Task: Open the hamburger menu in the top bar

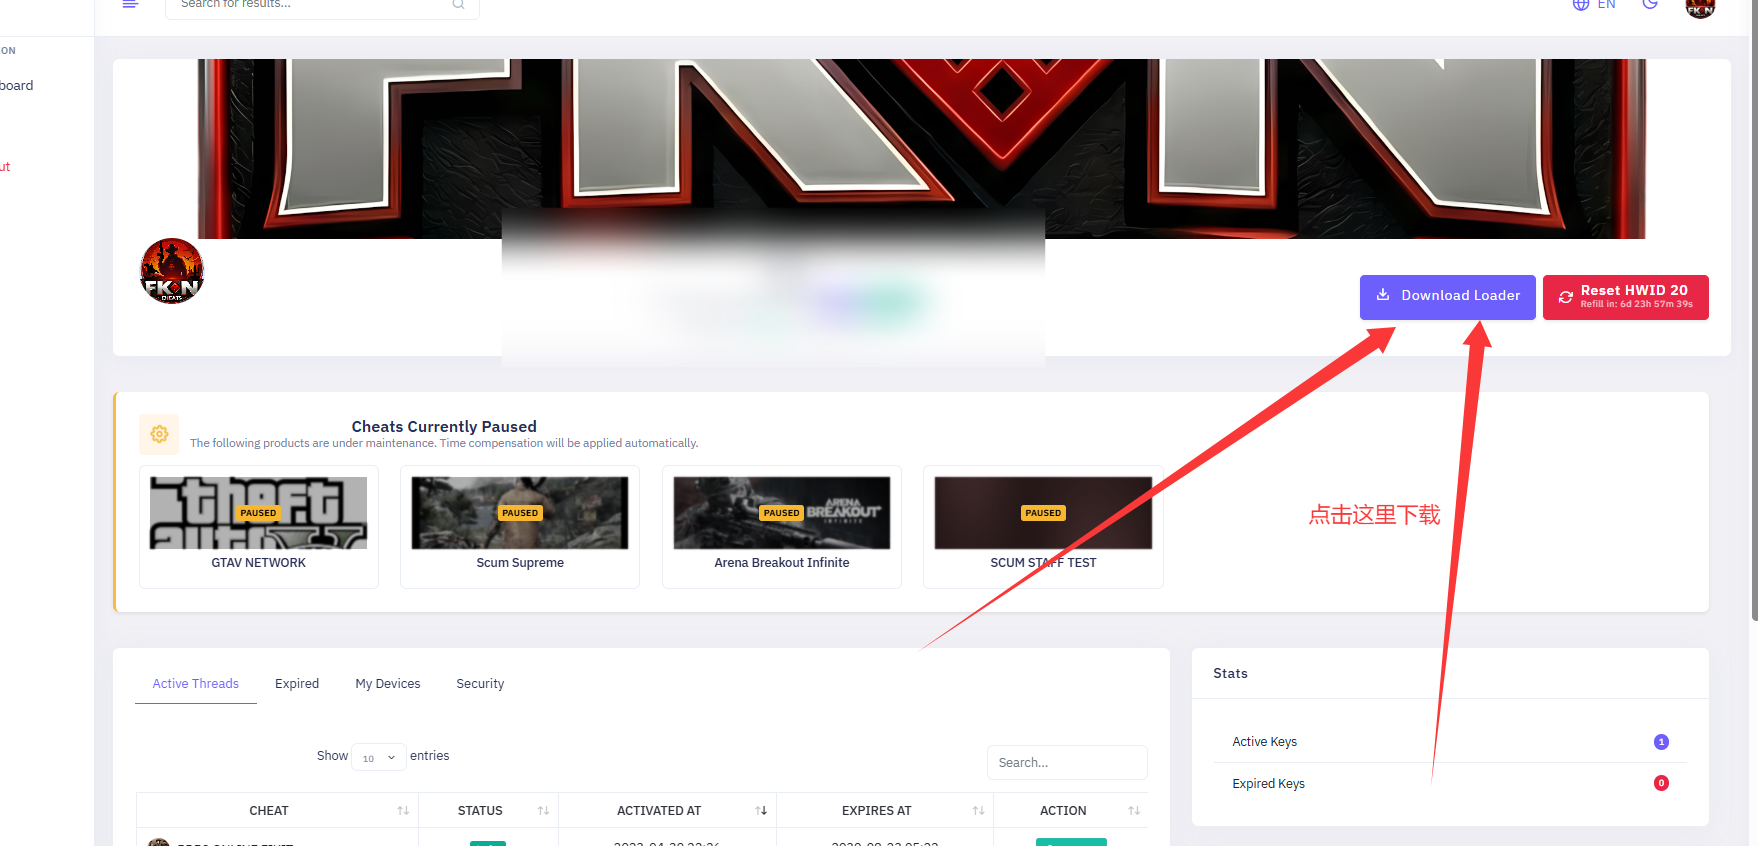Action: (130, 4)
